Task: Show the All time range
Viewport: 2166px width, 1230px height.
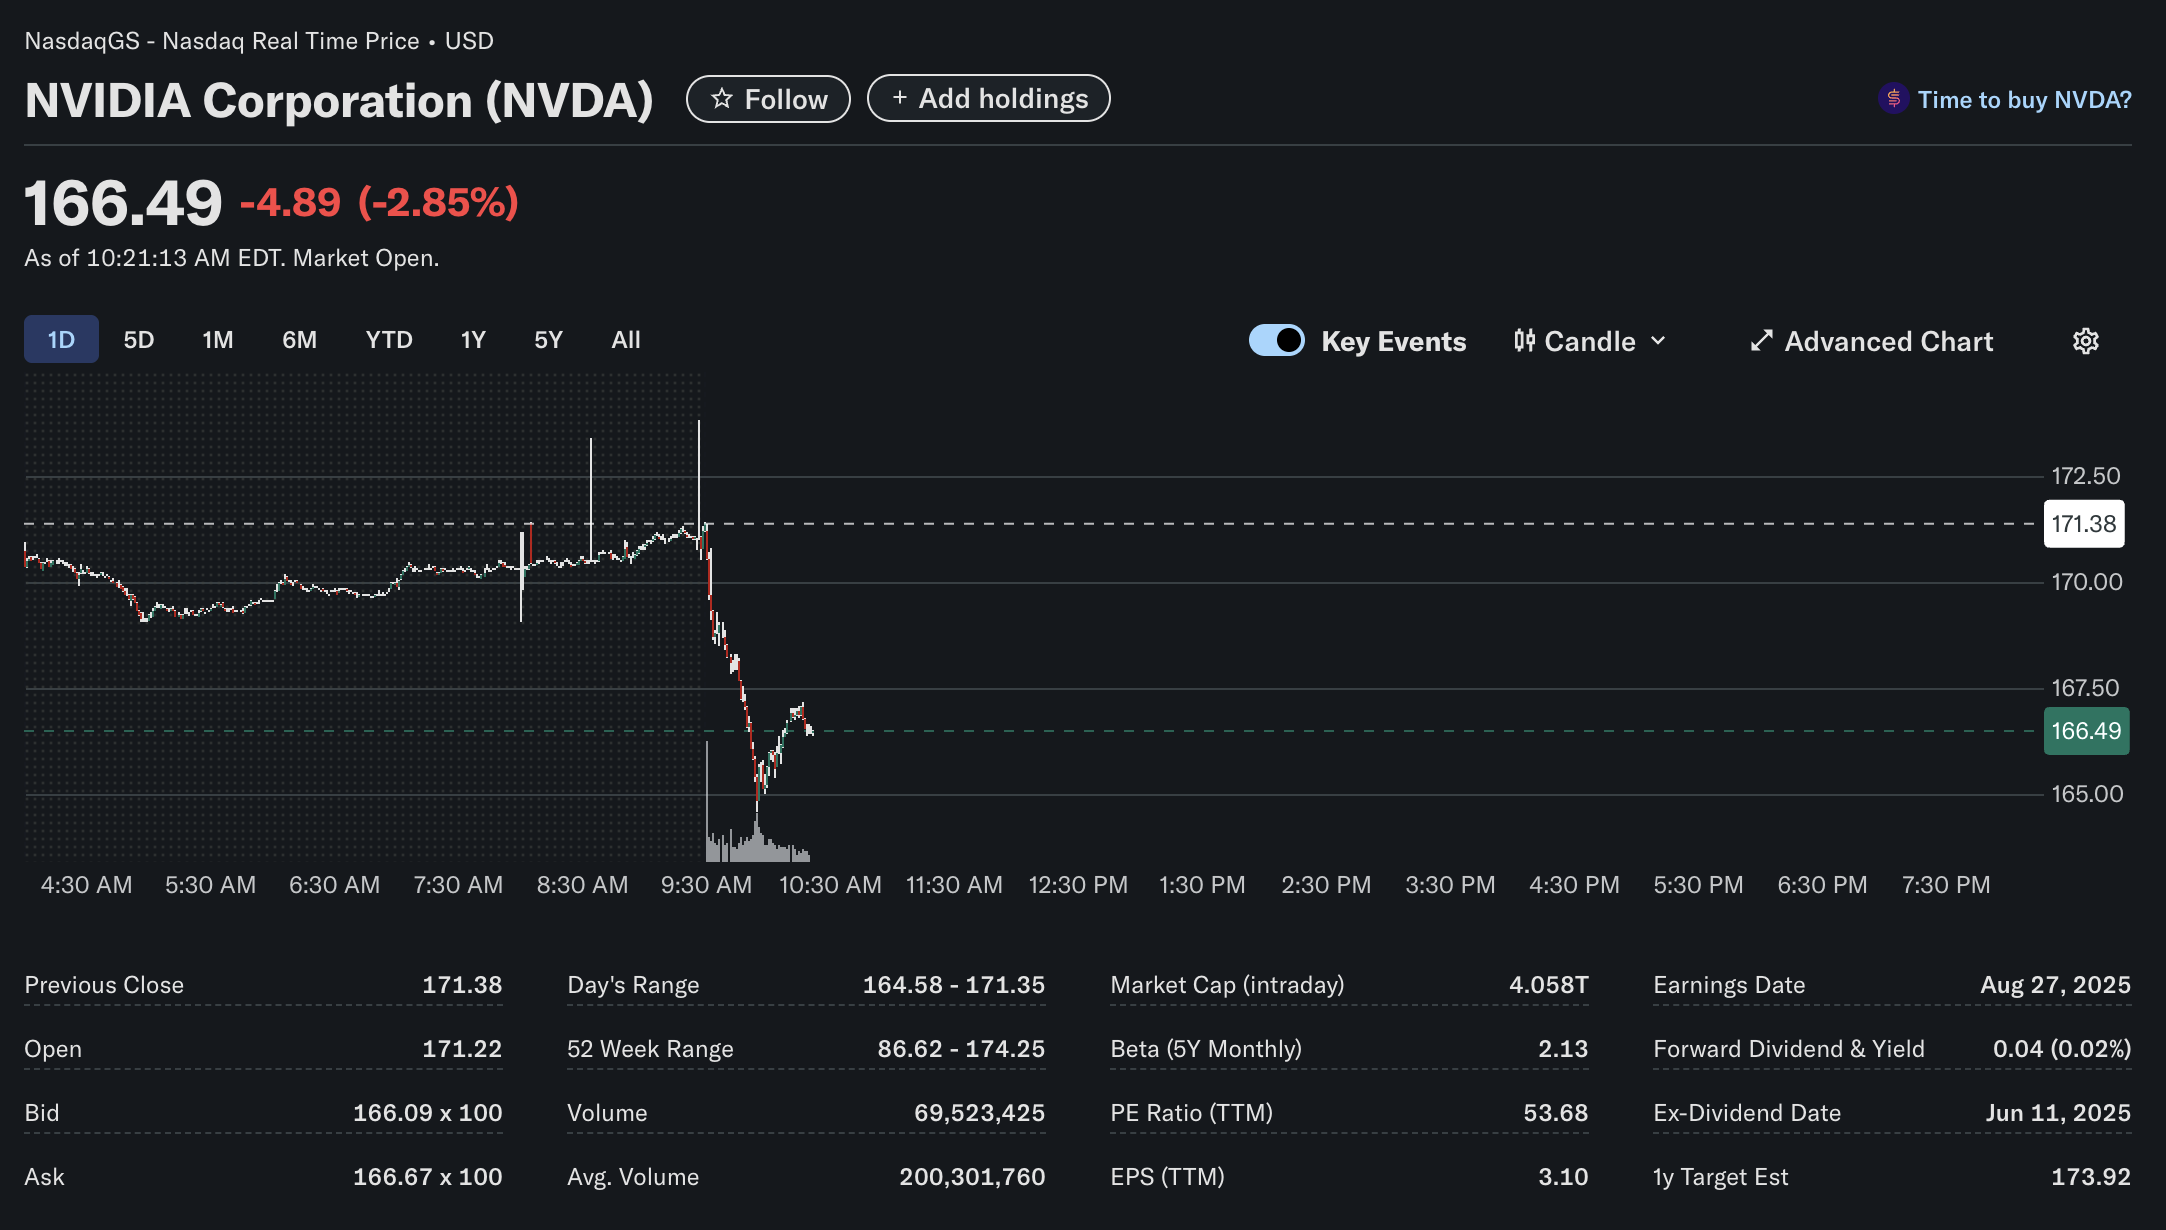Action: [x=626, y=340]
